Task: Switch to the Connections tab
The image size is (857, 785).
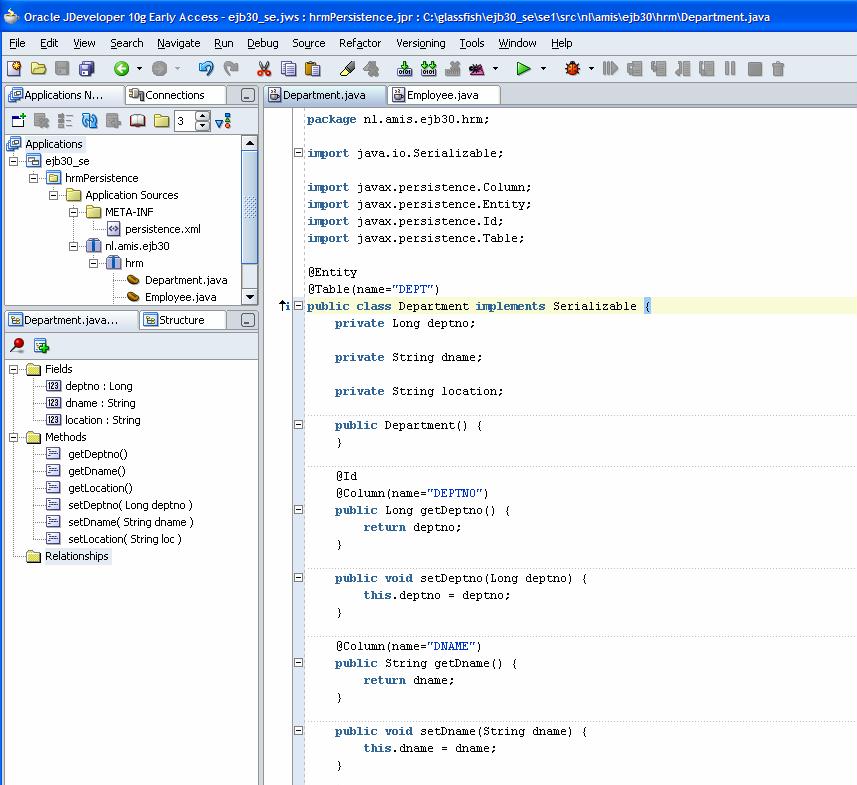Action: click(174, 95)
